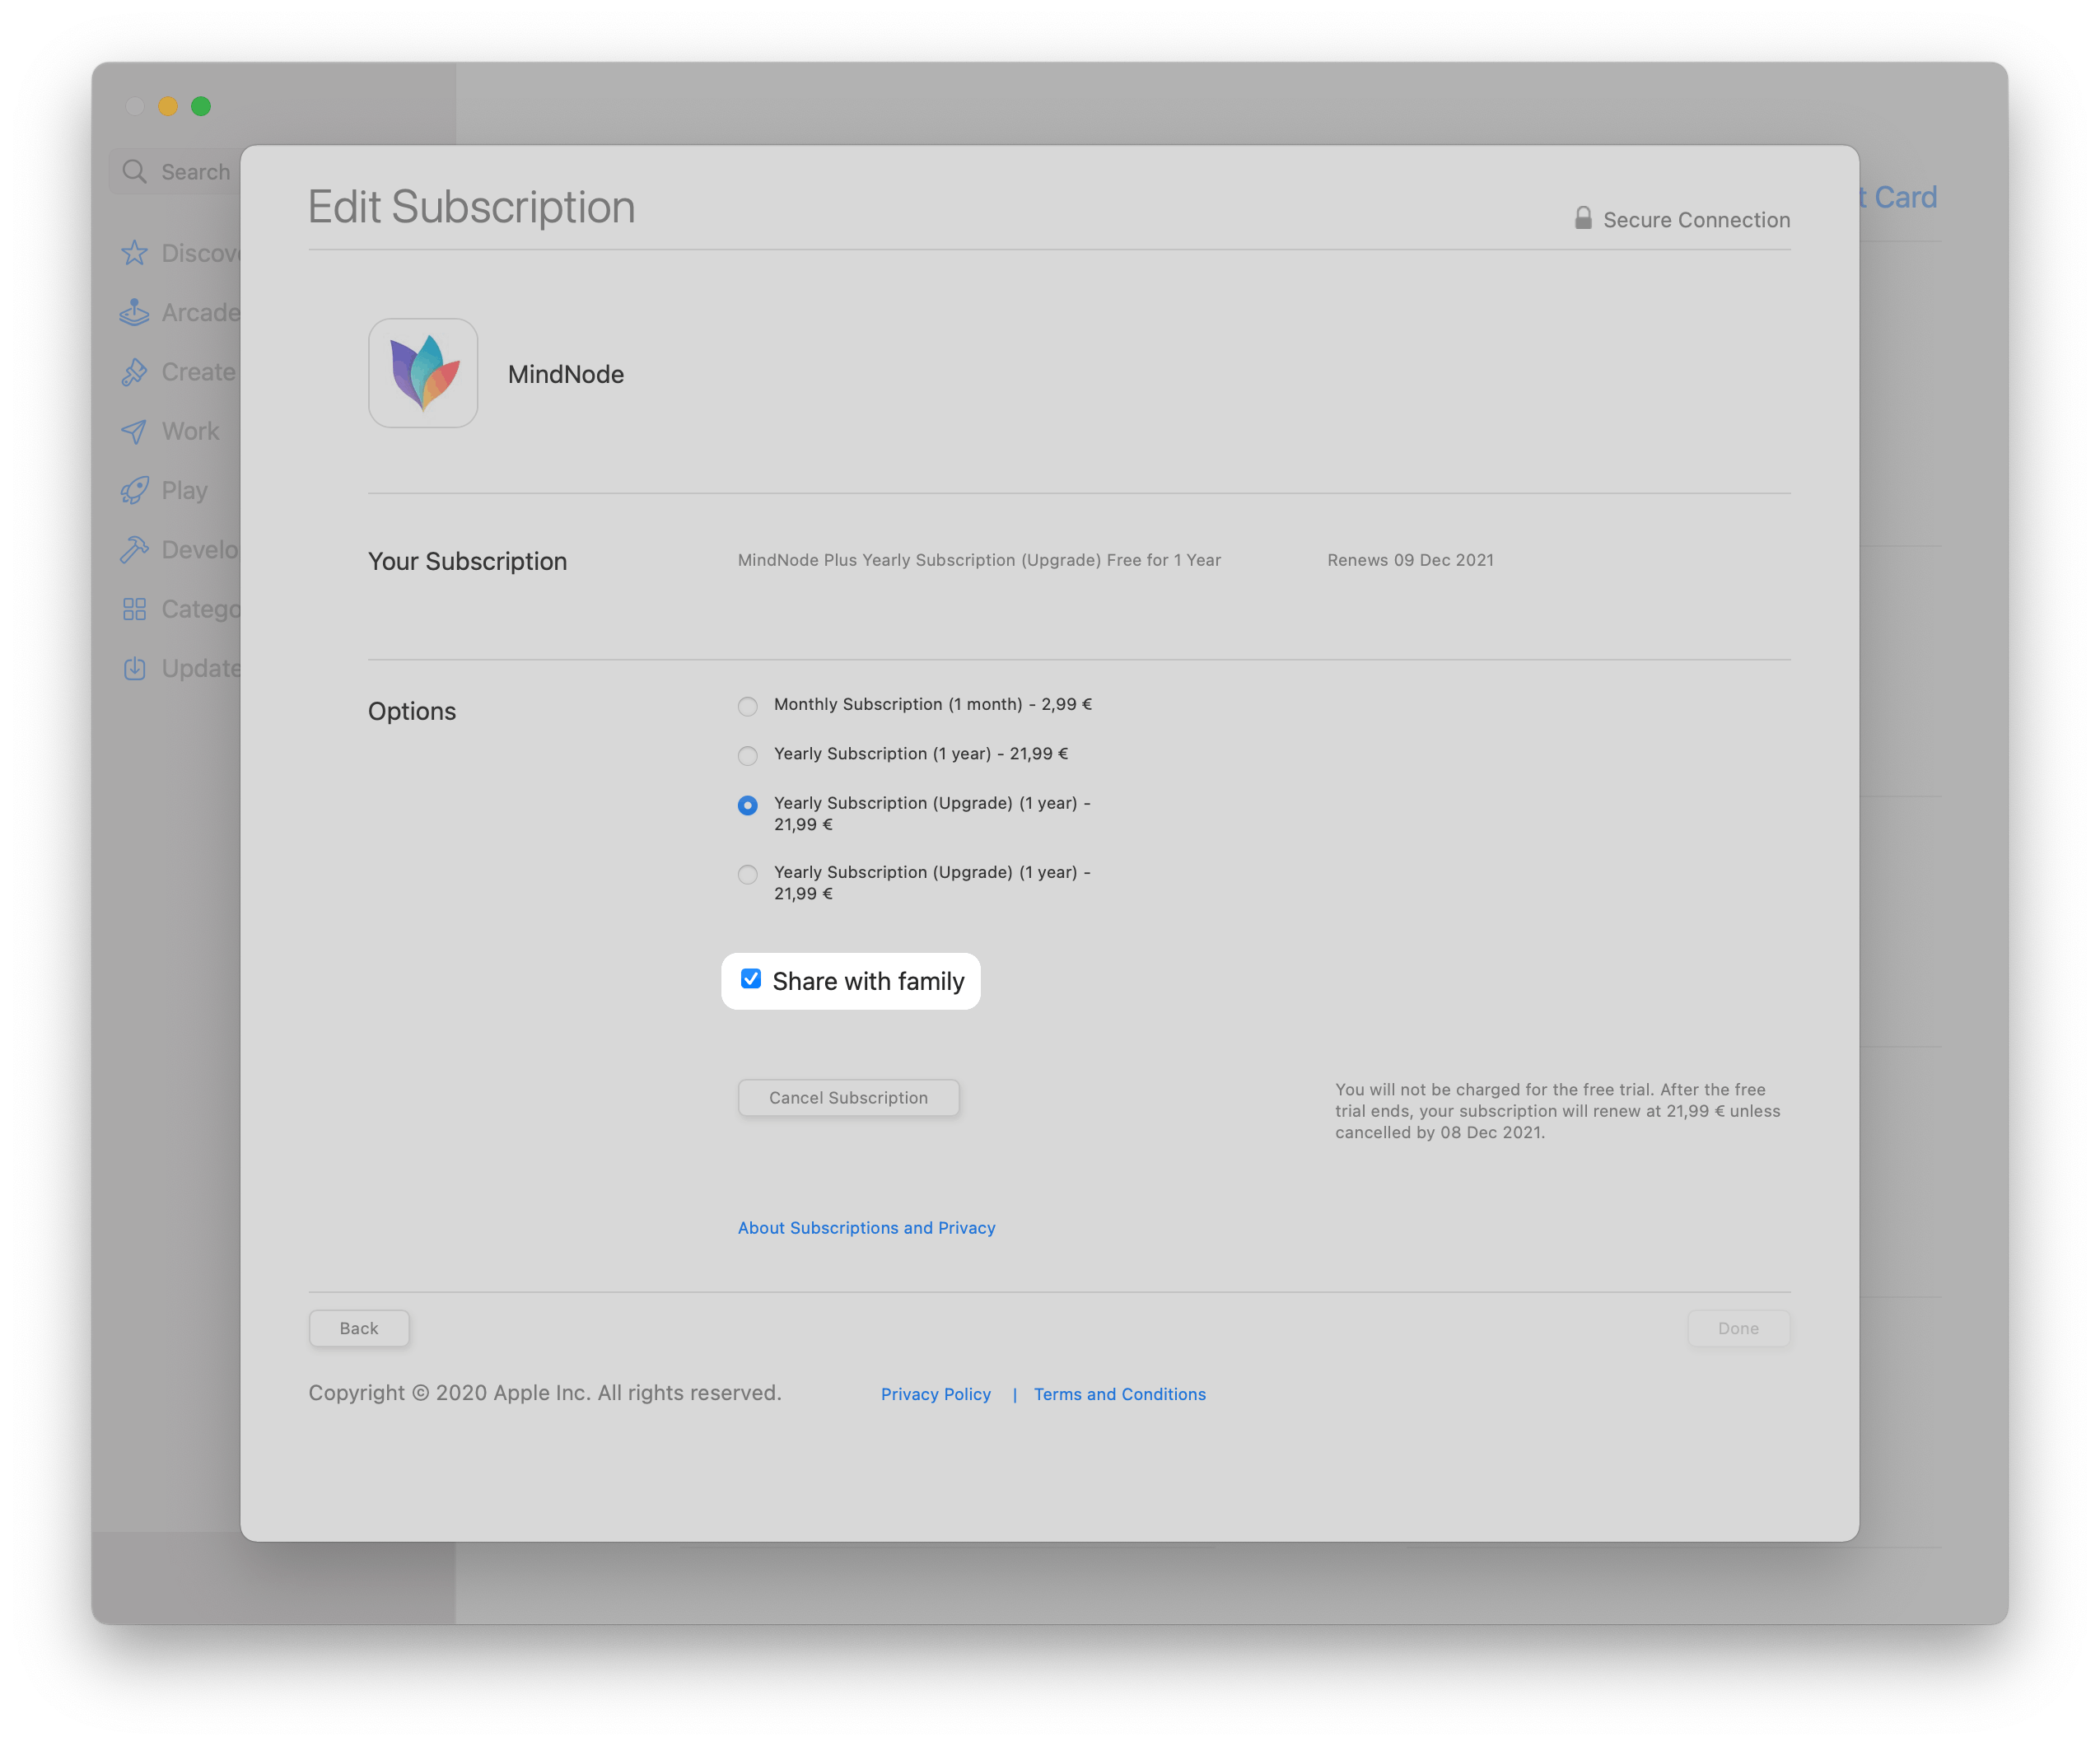This screenshot has width=2100, height=1746.
Task: Open the Work paper plane icon
Action: click(x=134, y=431)
